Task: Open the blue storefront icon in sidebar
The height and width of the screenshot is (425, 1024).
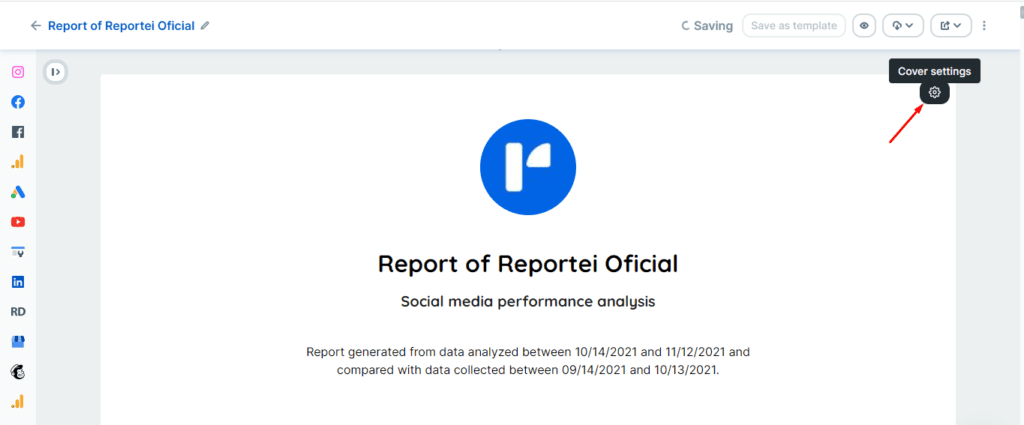Action: point(18,342)
